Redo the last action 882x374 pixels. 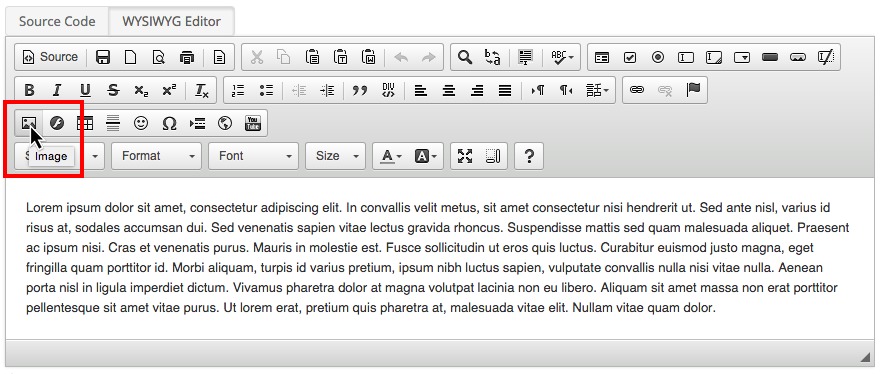tap(429, 57)
